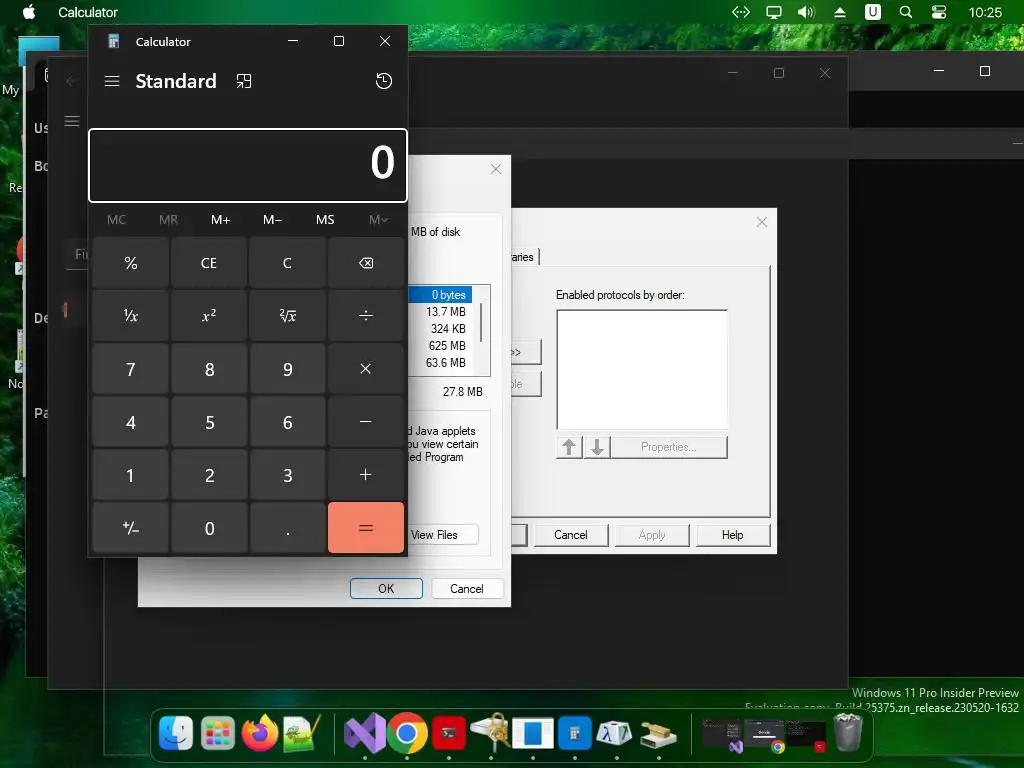Click the display icon in menu bar
Viewport: 1024px width, 768px height.
tap(773, 12)
